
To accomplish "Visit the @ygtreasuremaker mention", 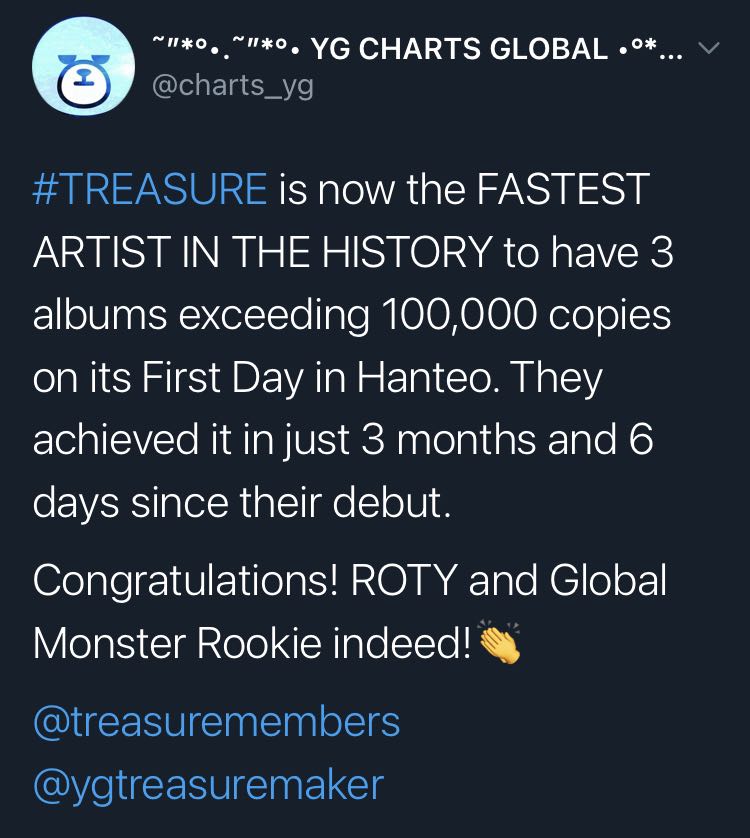I will (x=208, y=785).
